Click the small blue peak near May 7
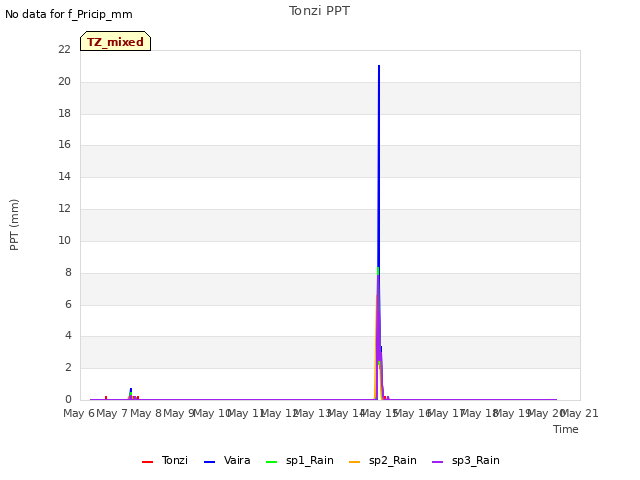This screenshot has width=640, height=480. 131,389
